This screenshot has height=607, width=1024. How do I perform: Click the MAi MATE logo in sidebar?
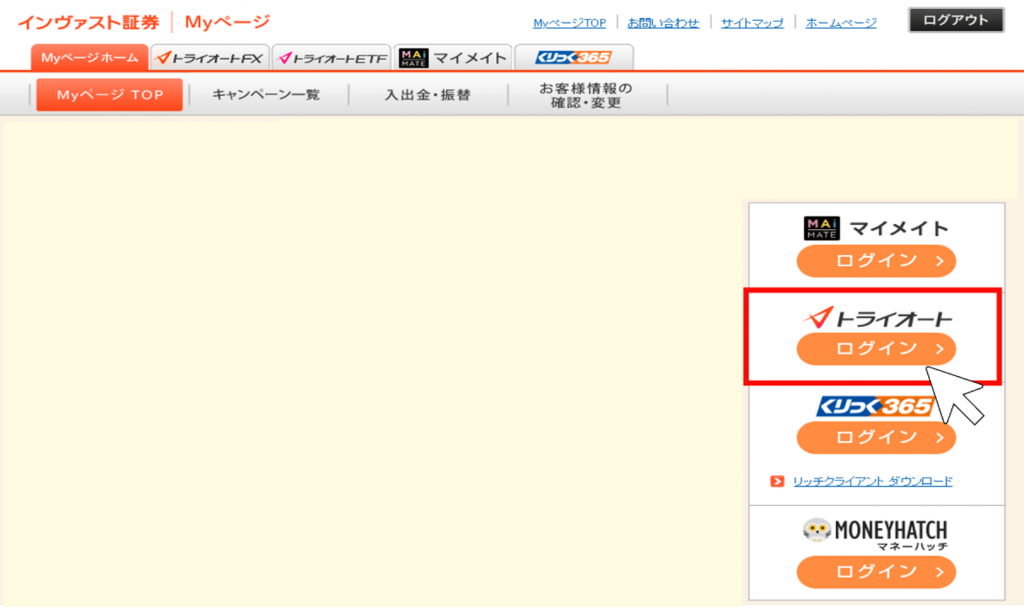822,228
